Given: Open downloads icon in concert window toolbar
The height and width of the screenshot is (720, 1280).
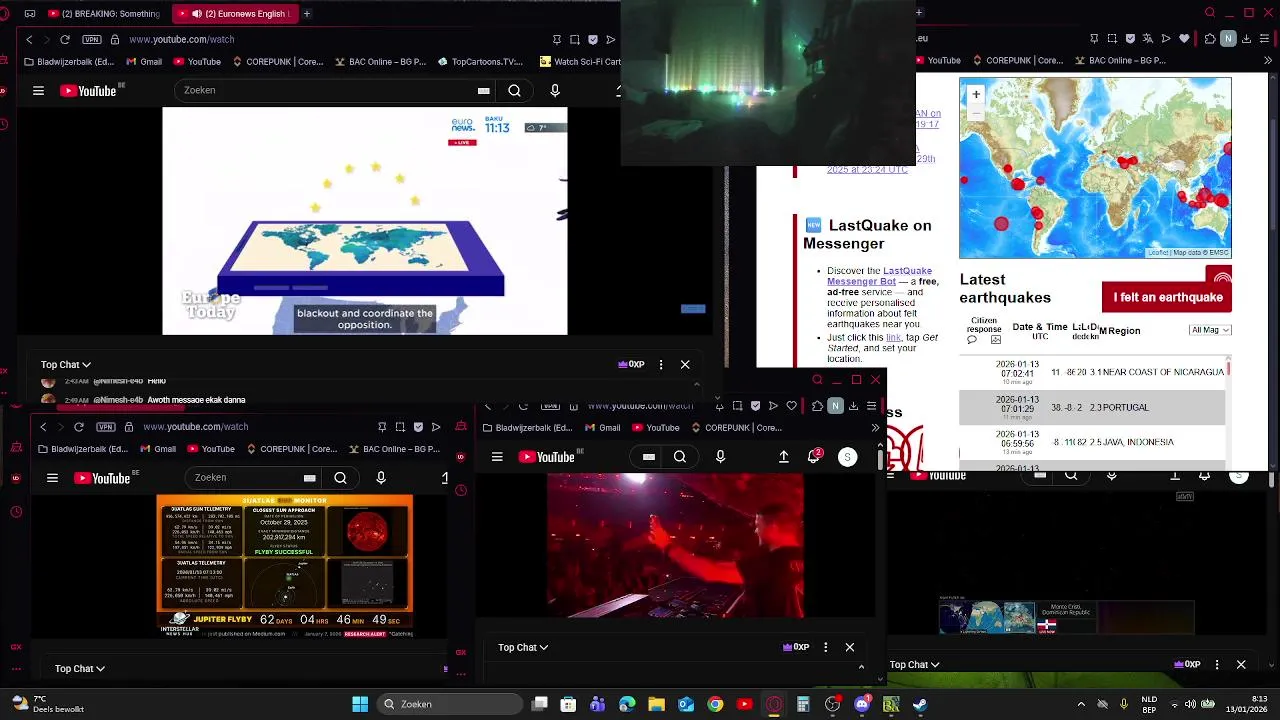Looking at the screenshot, I should tap(853, 406).
